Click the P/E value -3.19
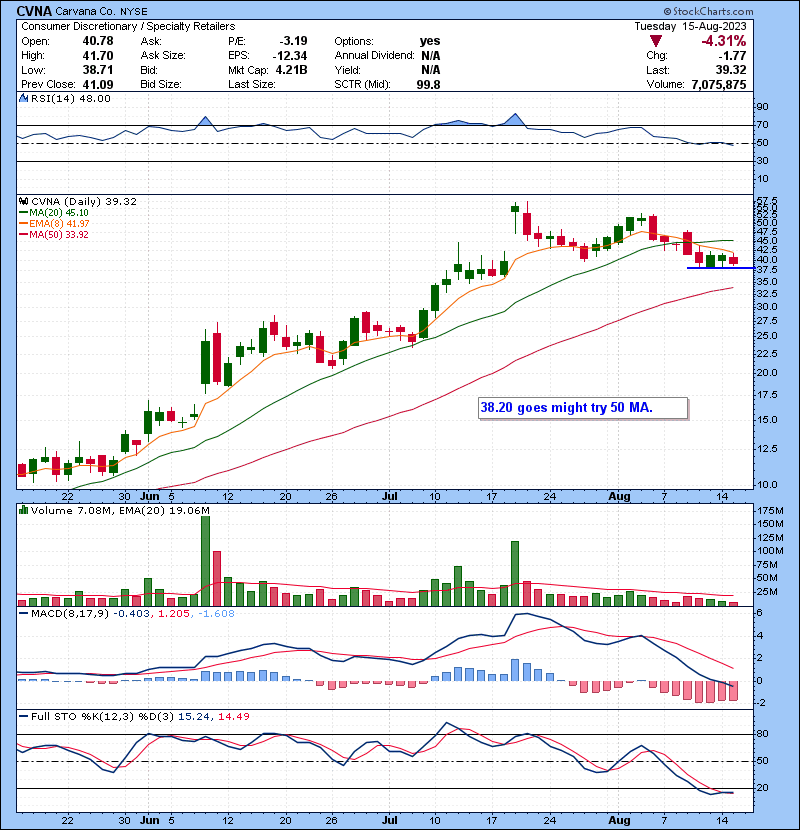The width and height of the screenshot is (800, 830). pyautogui.click(x=293, y=41)
